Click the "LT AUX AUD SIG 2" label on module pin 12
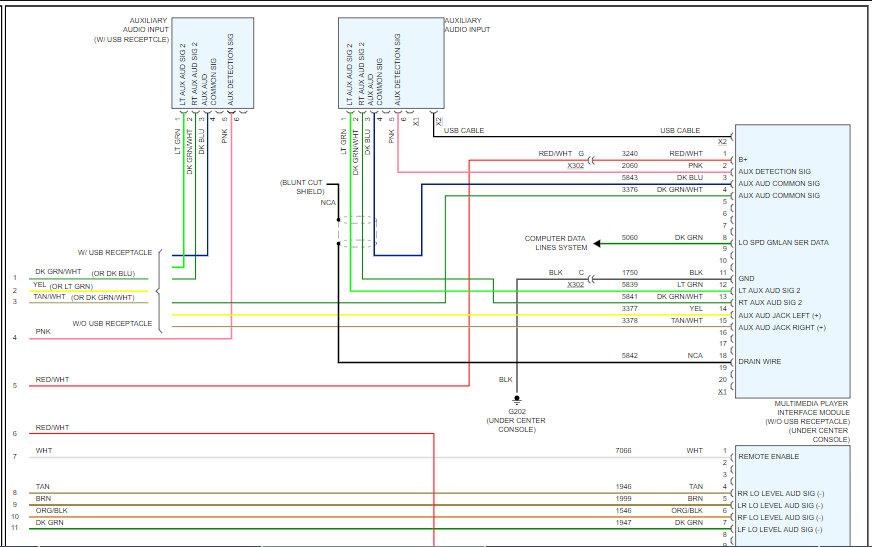872x547 pixels. 769,290
